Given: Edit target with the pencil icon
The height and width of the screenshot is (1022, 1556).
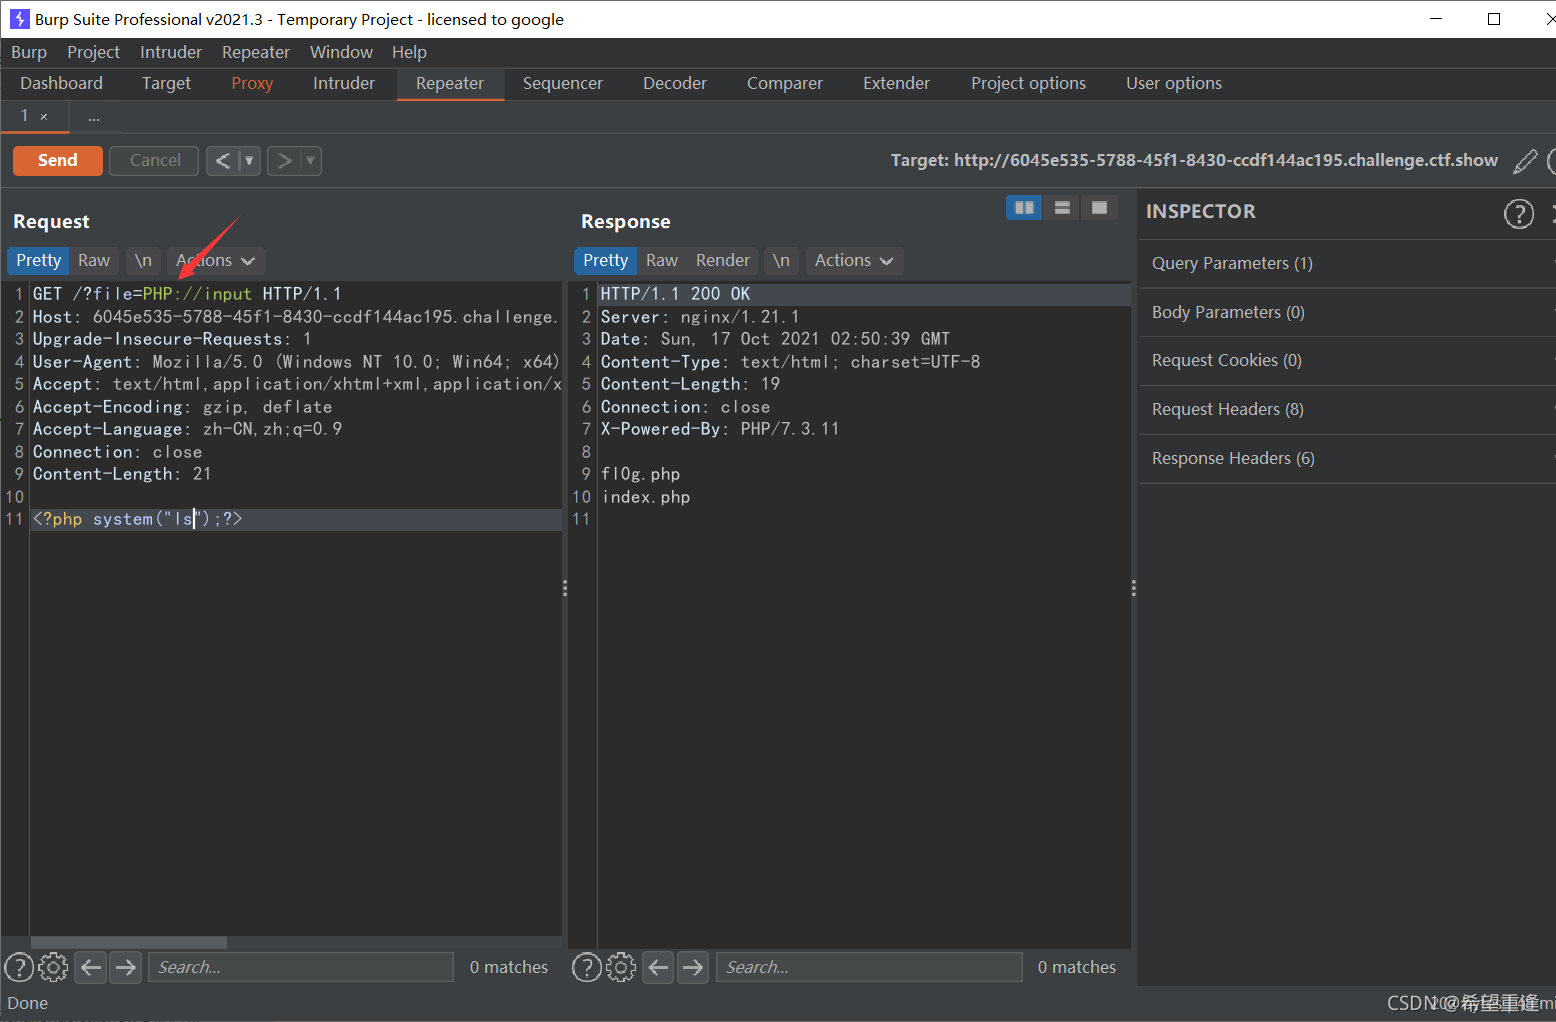Looking at the screenshot, I should tap(1525, 161).
